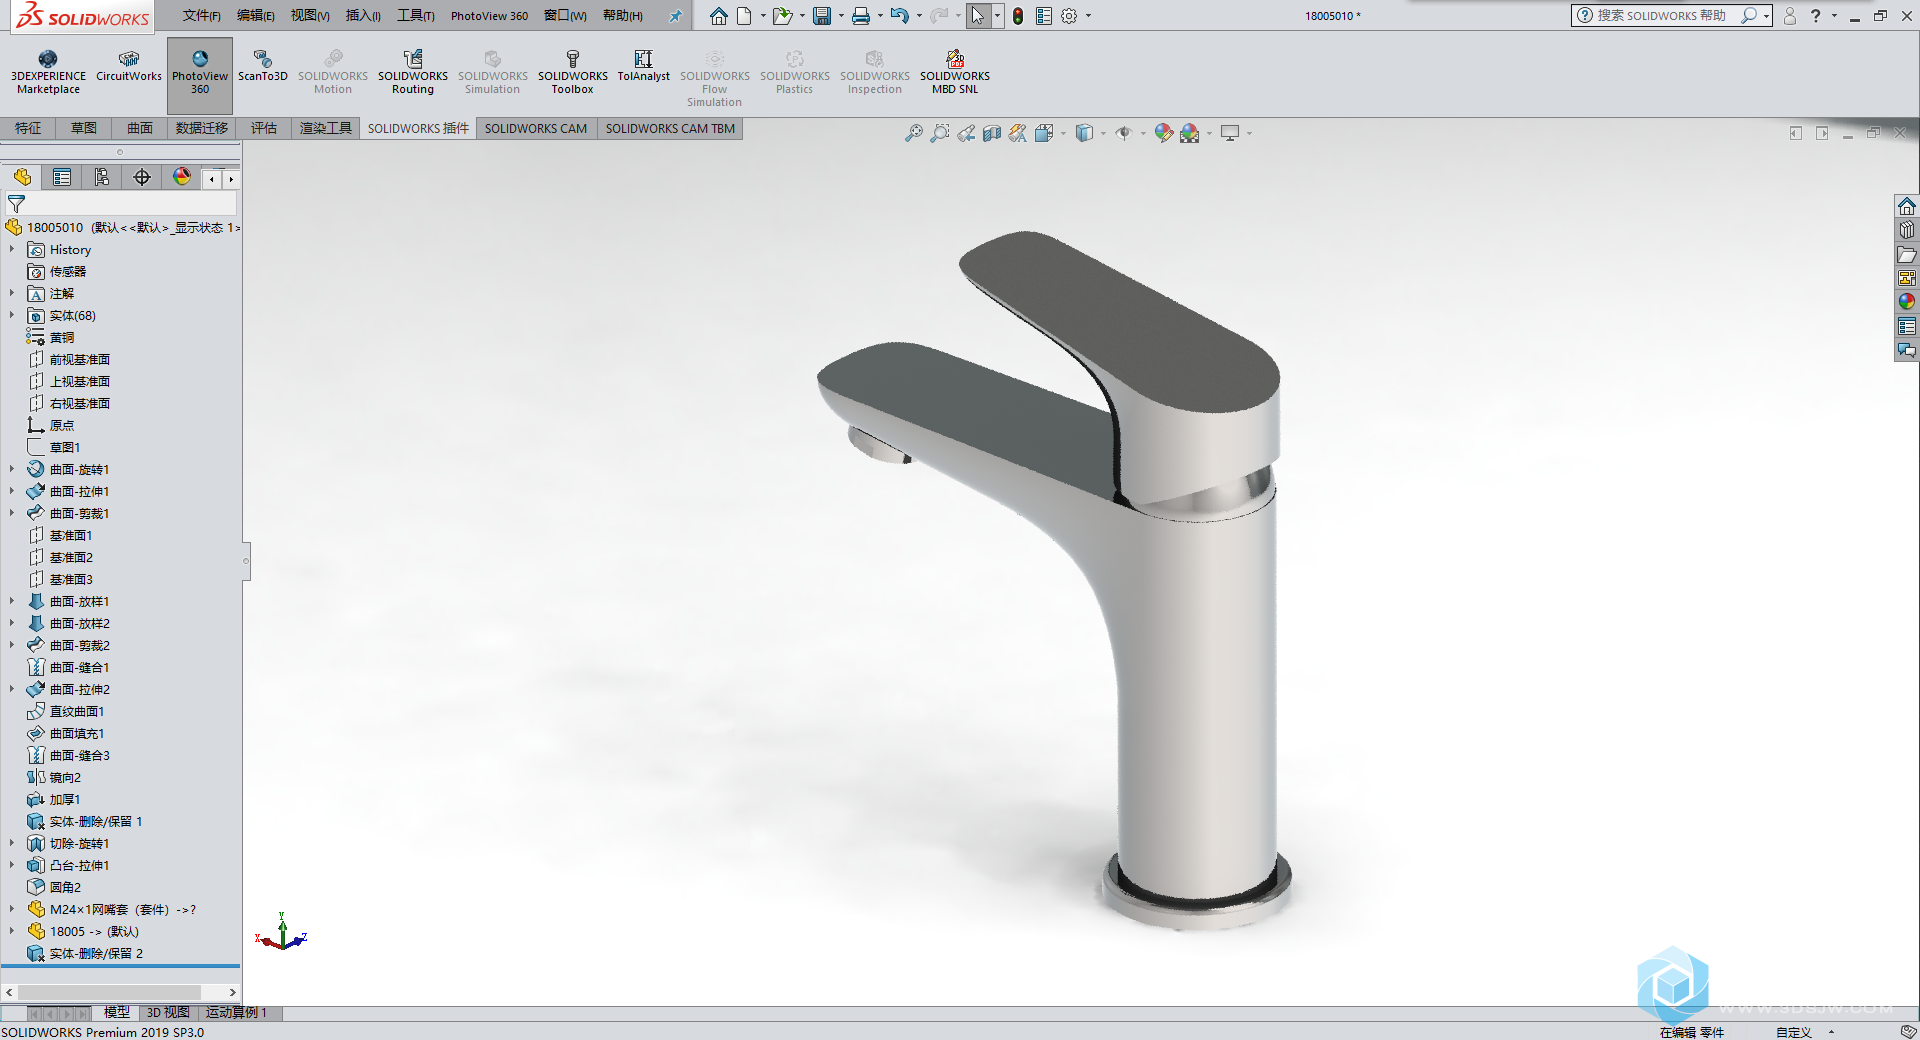1920x1040 pixels.
Task: Open SOLIDWORKS Toolbox add-in
Action: tap(572, 72)
